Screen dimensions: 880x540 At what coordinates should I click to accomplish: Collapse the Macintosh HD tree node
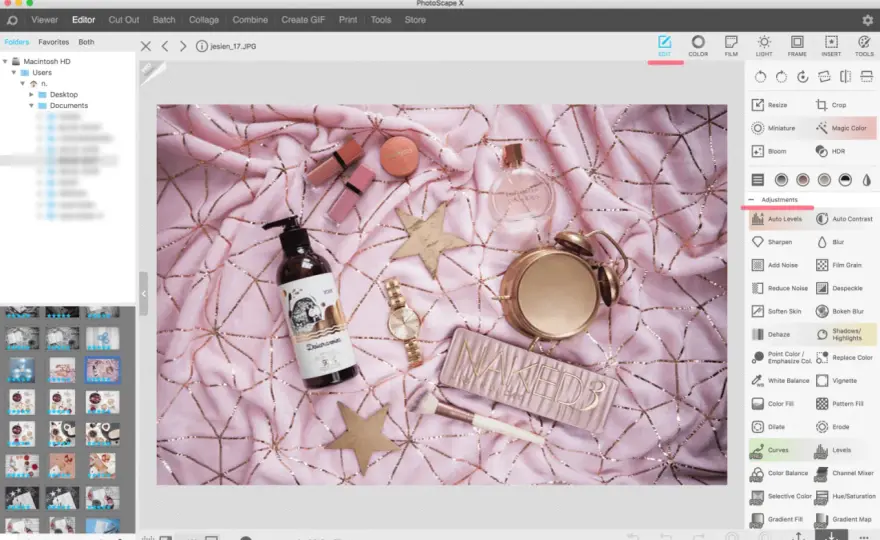[5, 61]
